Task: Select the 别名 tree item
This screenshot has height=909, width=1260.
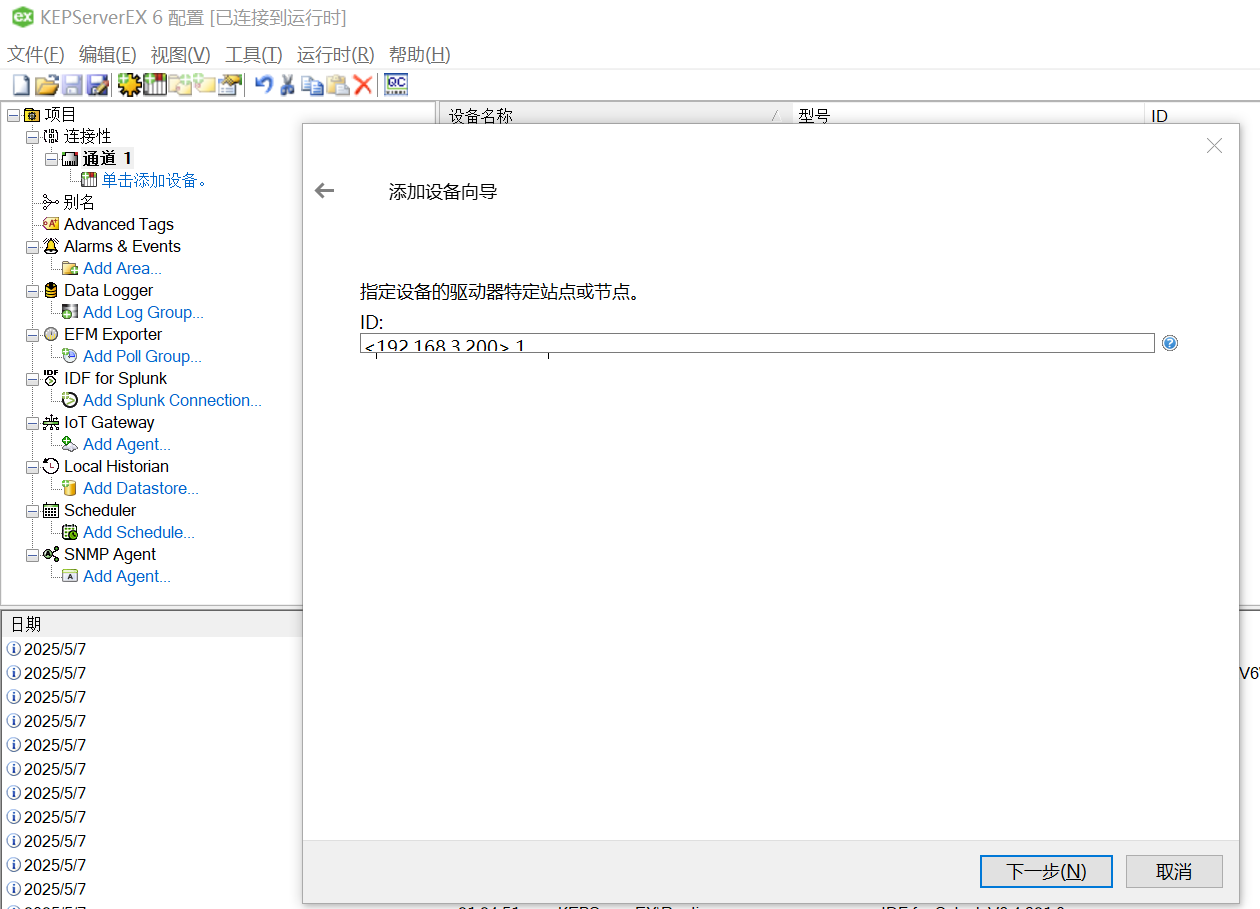Action: 79,203
